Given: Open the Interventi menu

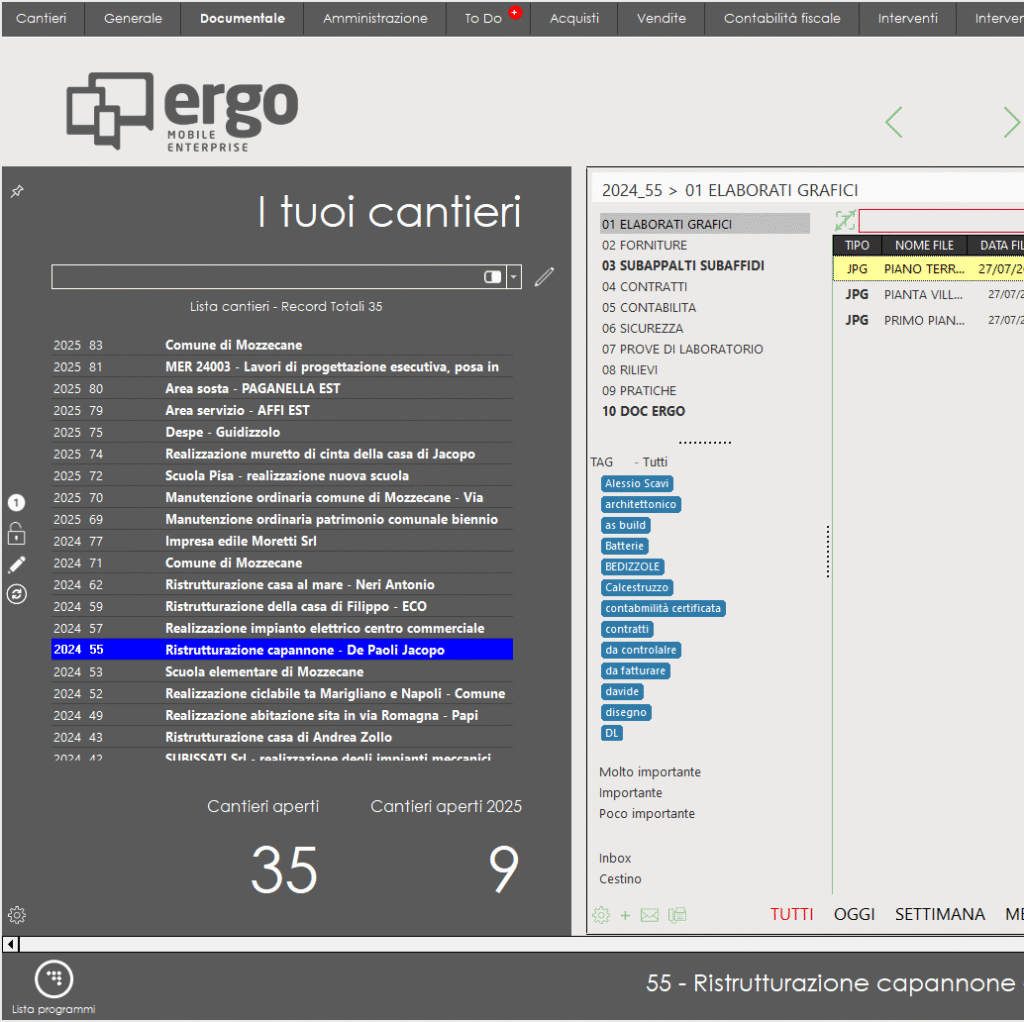Looking at the screenshot, I should point(907,18).
